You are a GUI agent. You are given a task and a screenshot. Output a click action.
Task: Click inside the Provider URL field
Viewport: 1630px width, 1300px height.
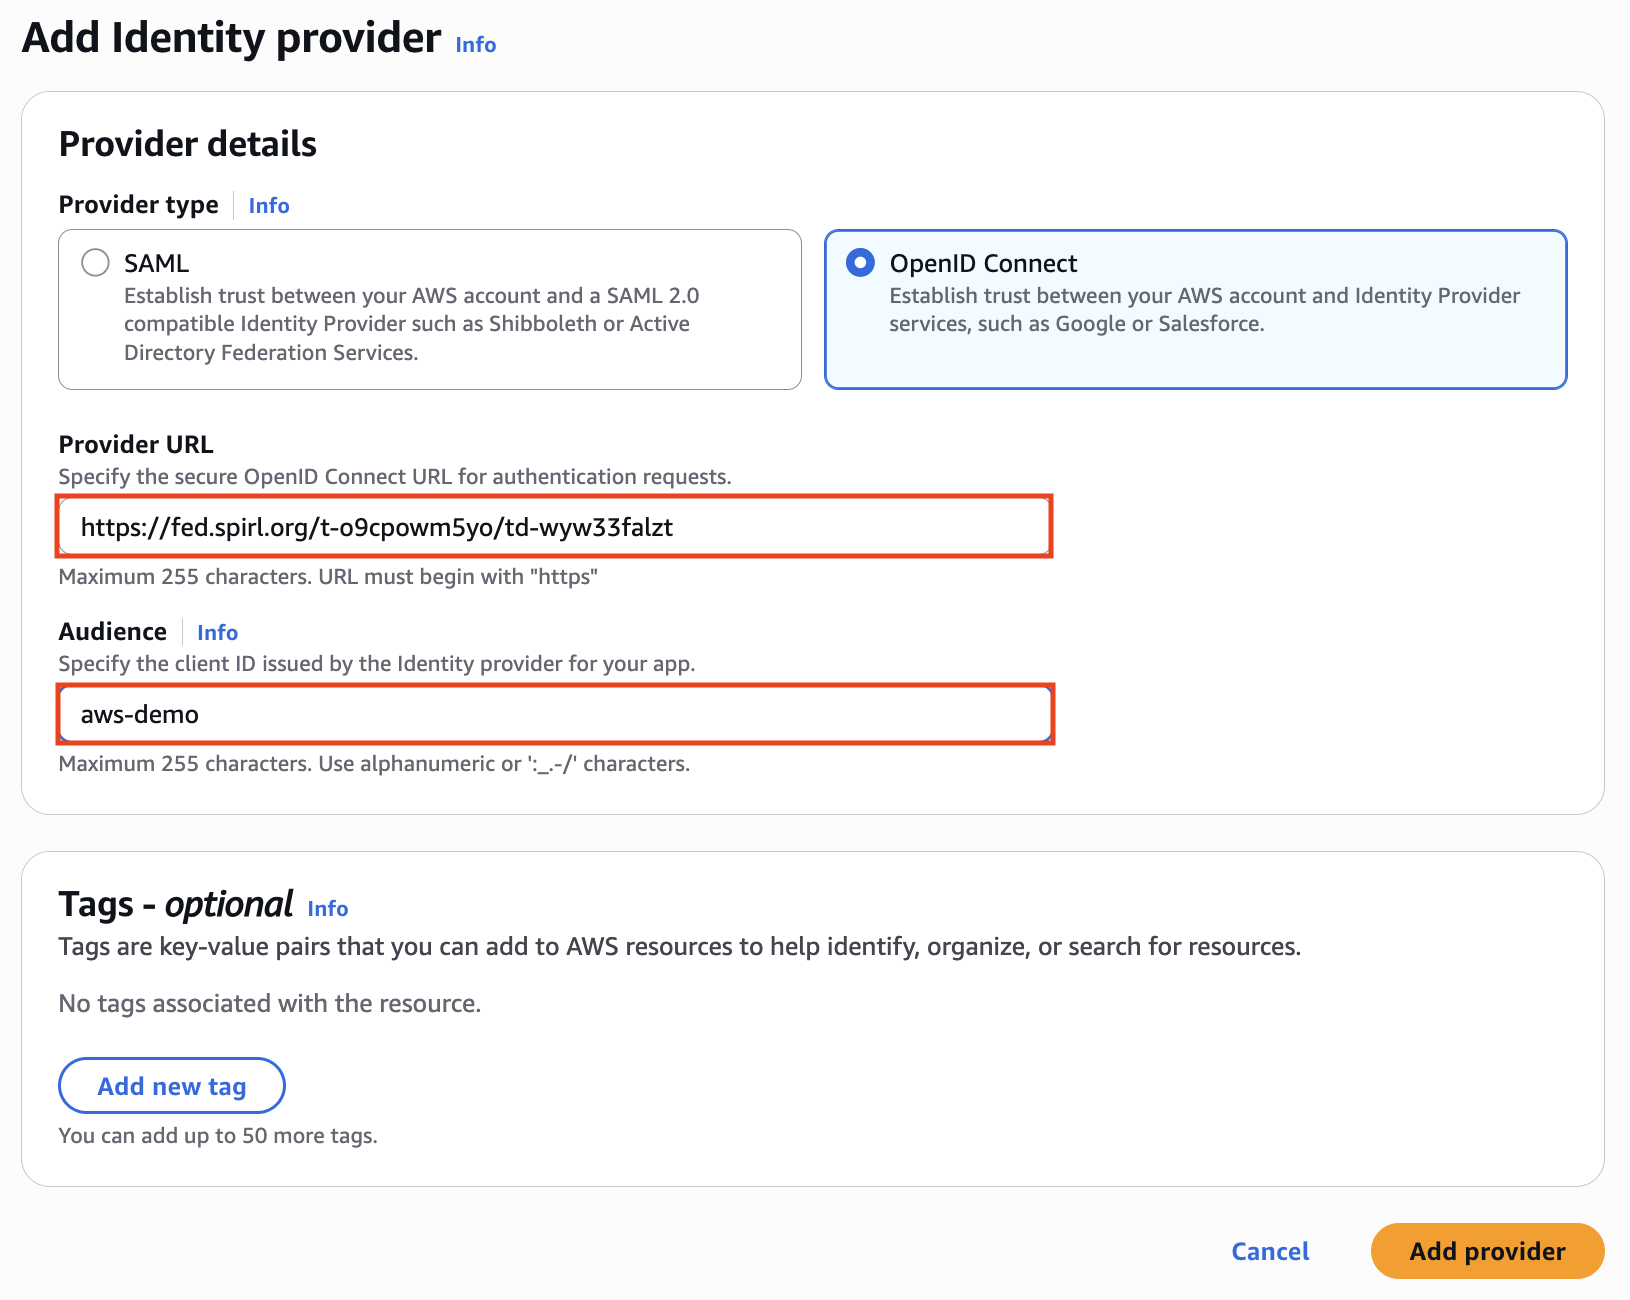coord(555,526)
